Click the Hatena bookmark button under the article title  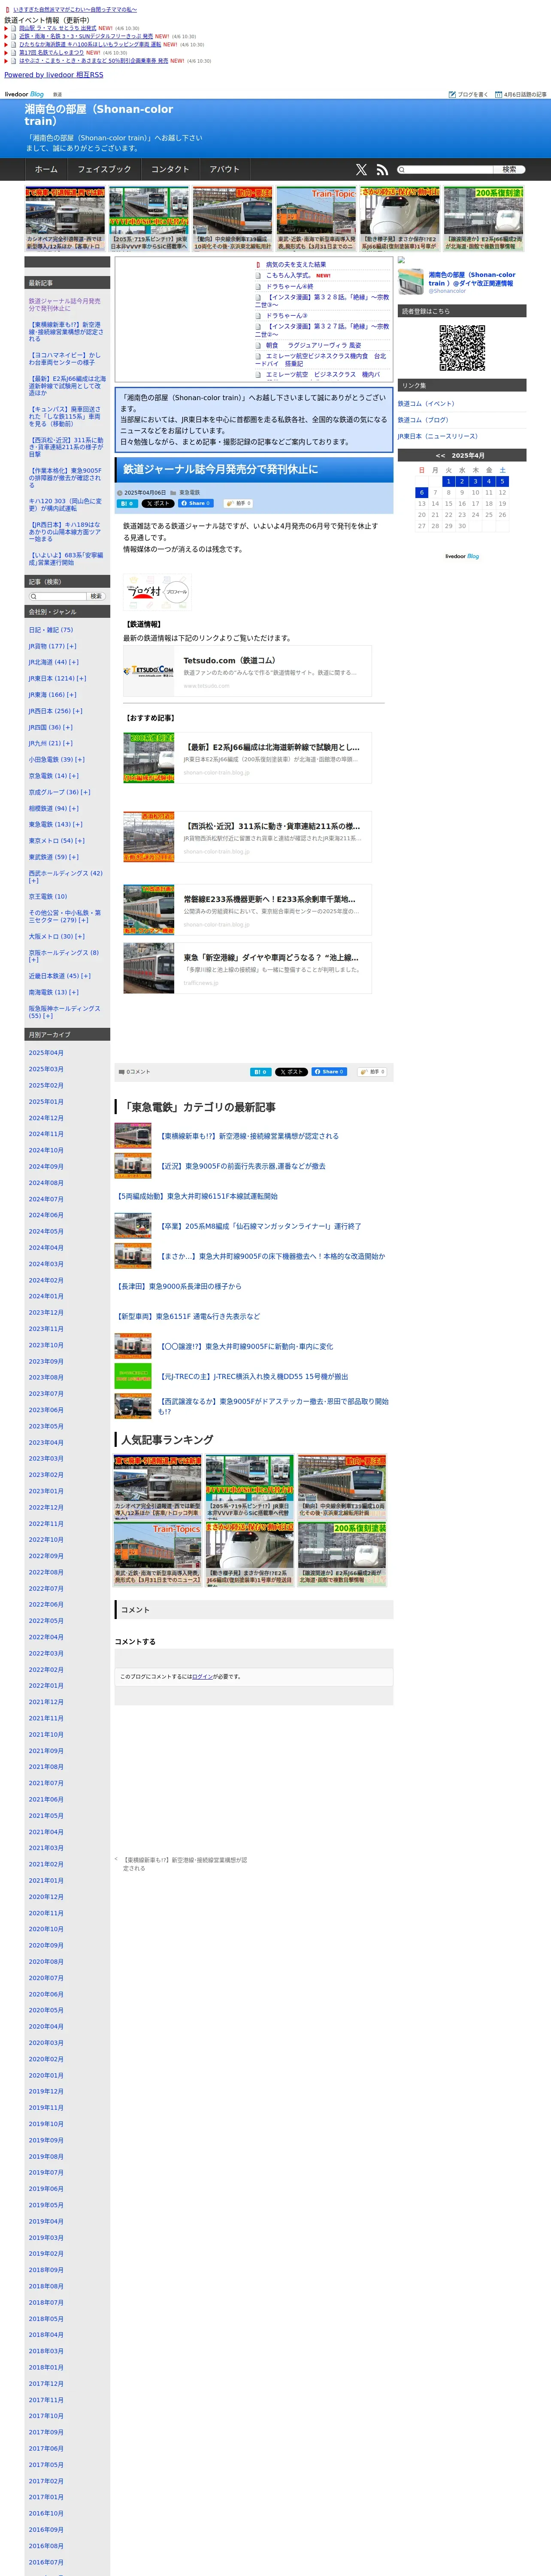(128, 503)
